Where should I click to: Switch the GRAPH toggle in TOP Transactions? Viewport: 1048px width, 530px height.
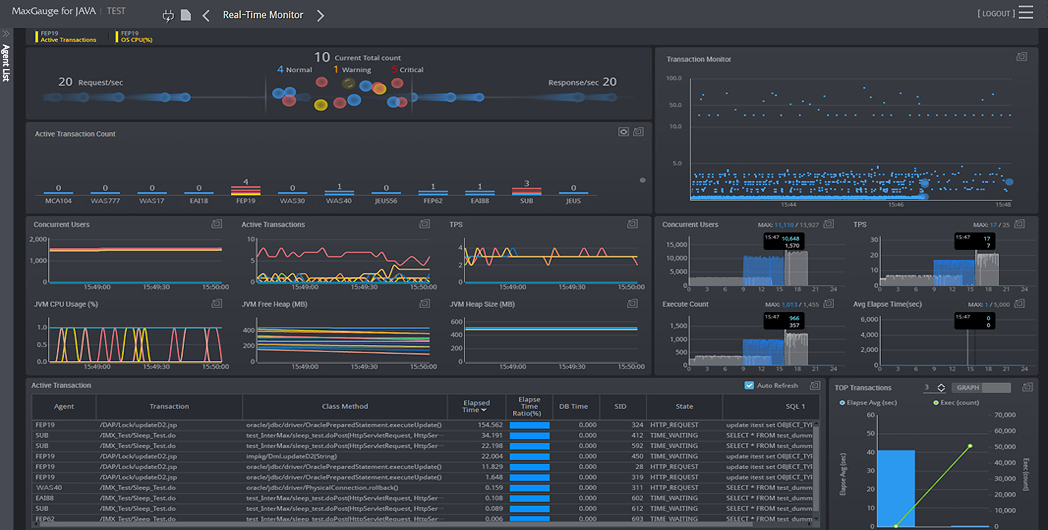(x=981, y=388)
